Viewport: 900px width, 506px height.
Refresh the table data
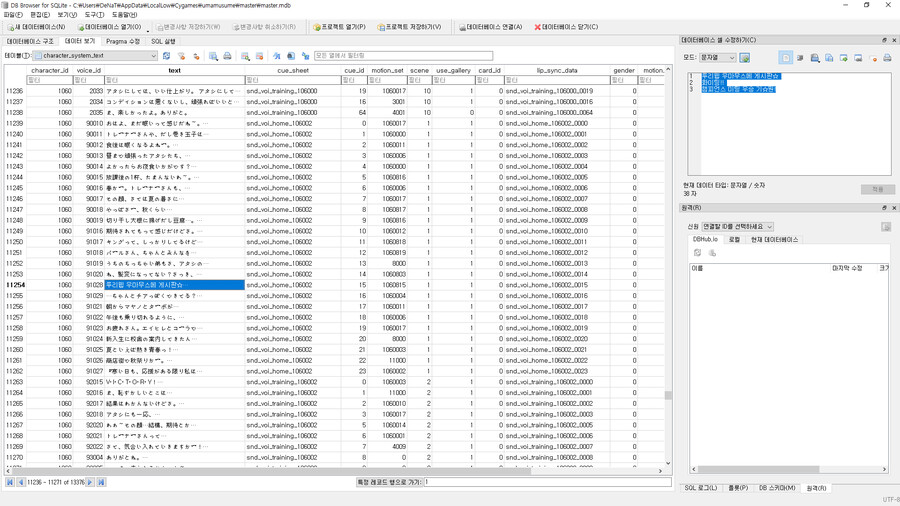pyautogui.click(x=166, y=56)
